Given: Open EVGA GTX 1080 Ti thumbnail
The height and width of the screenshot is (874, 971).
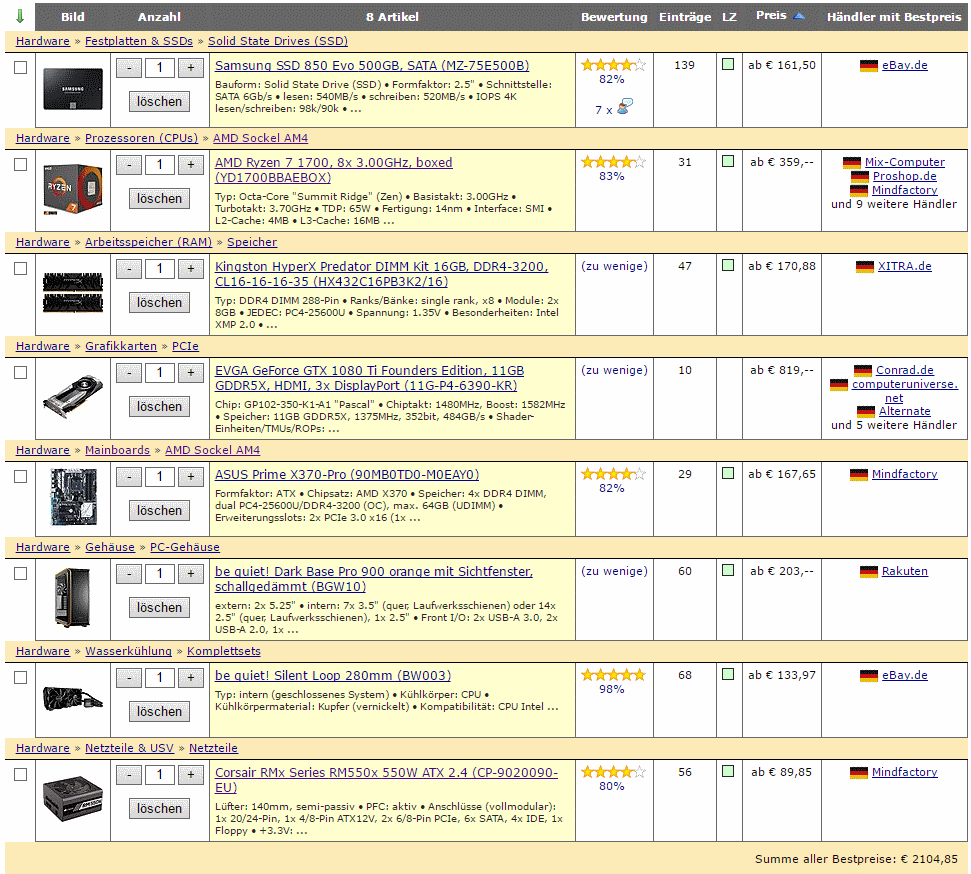Looking at the screenshot, I should tap(73, 396).
